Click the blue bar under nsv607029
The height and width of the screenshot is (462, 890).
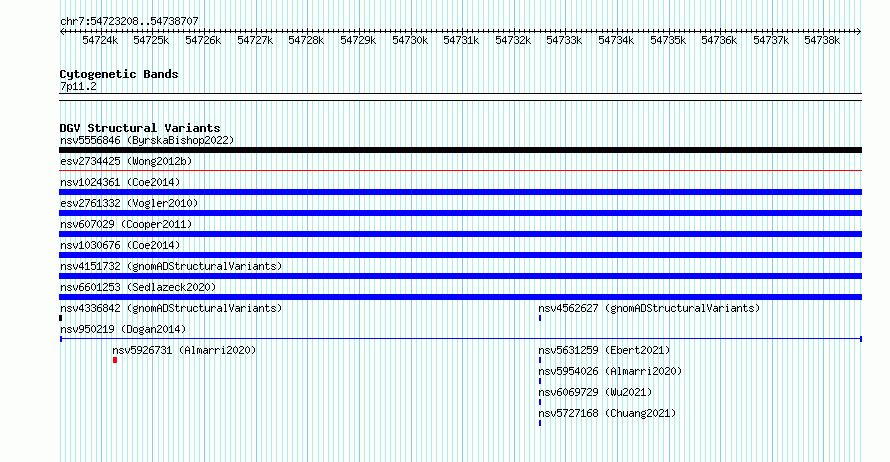click(460, 234)
